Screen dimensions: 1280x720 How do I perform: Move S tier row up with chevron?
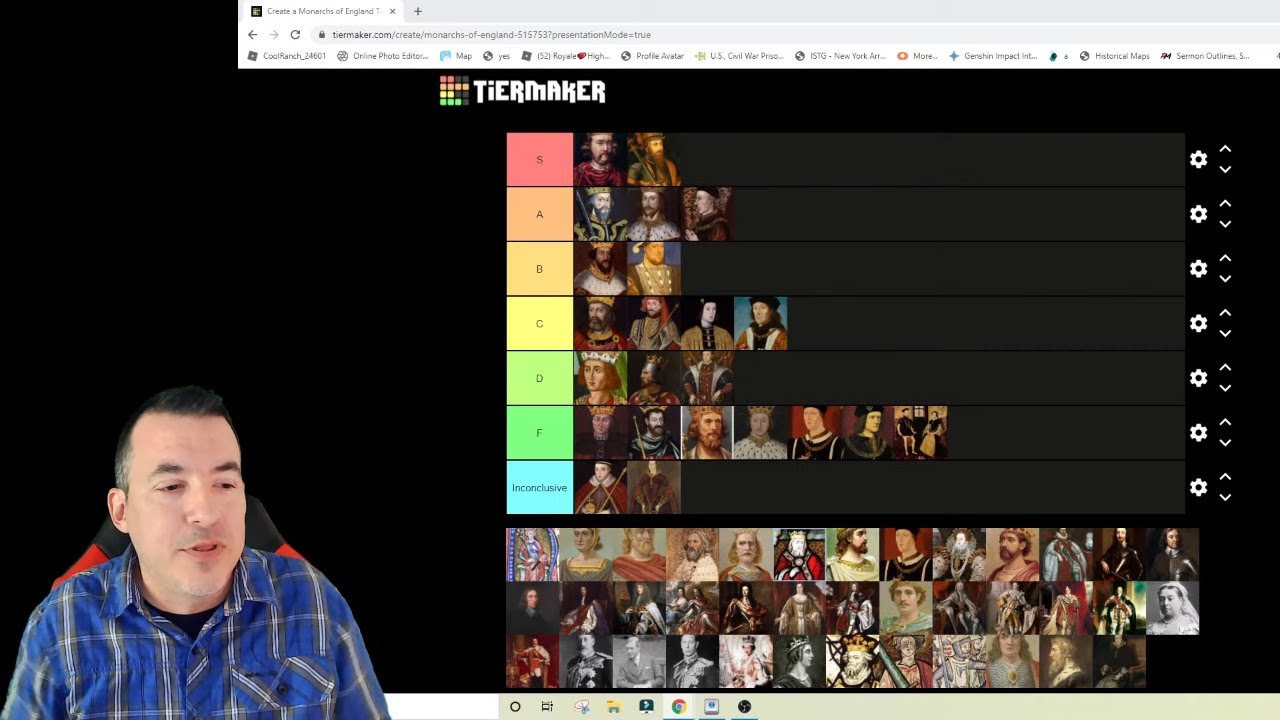click(1225, 149)
